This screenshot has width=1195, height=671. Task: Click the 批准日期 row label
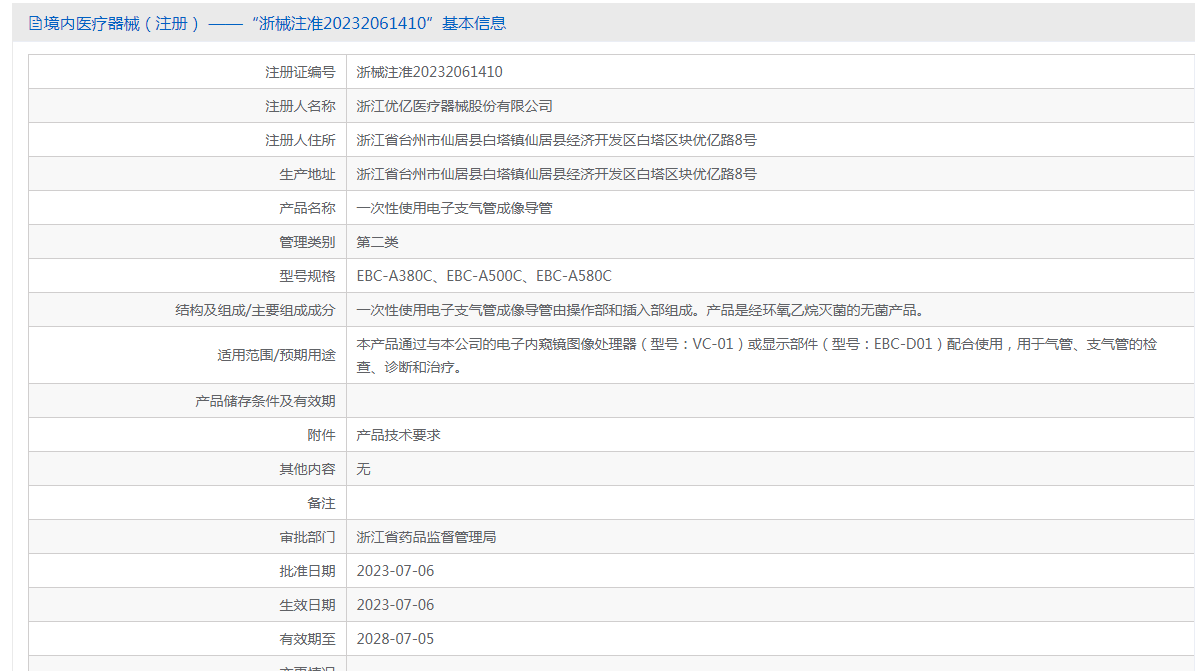[x=307, y=571]
